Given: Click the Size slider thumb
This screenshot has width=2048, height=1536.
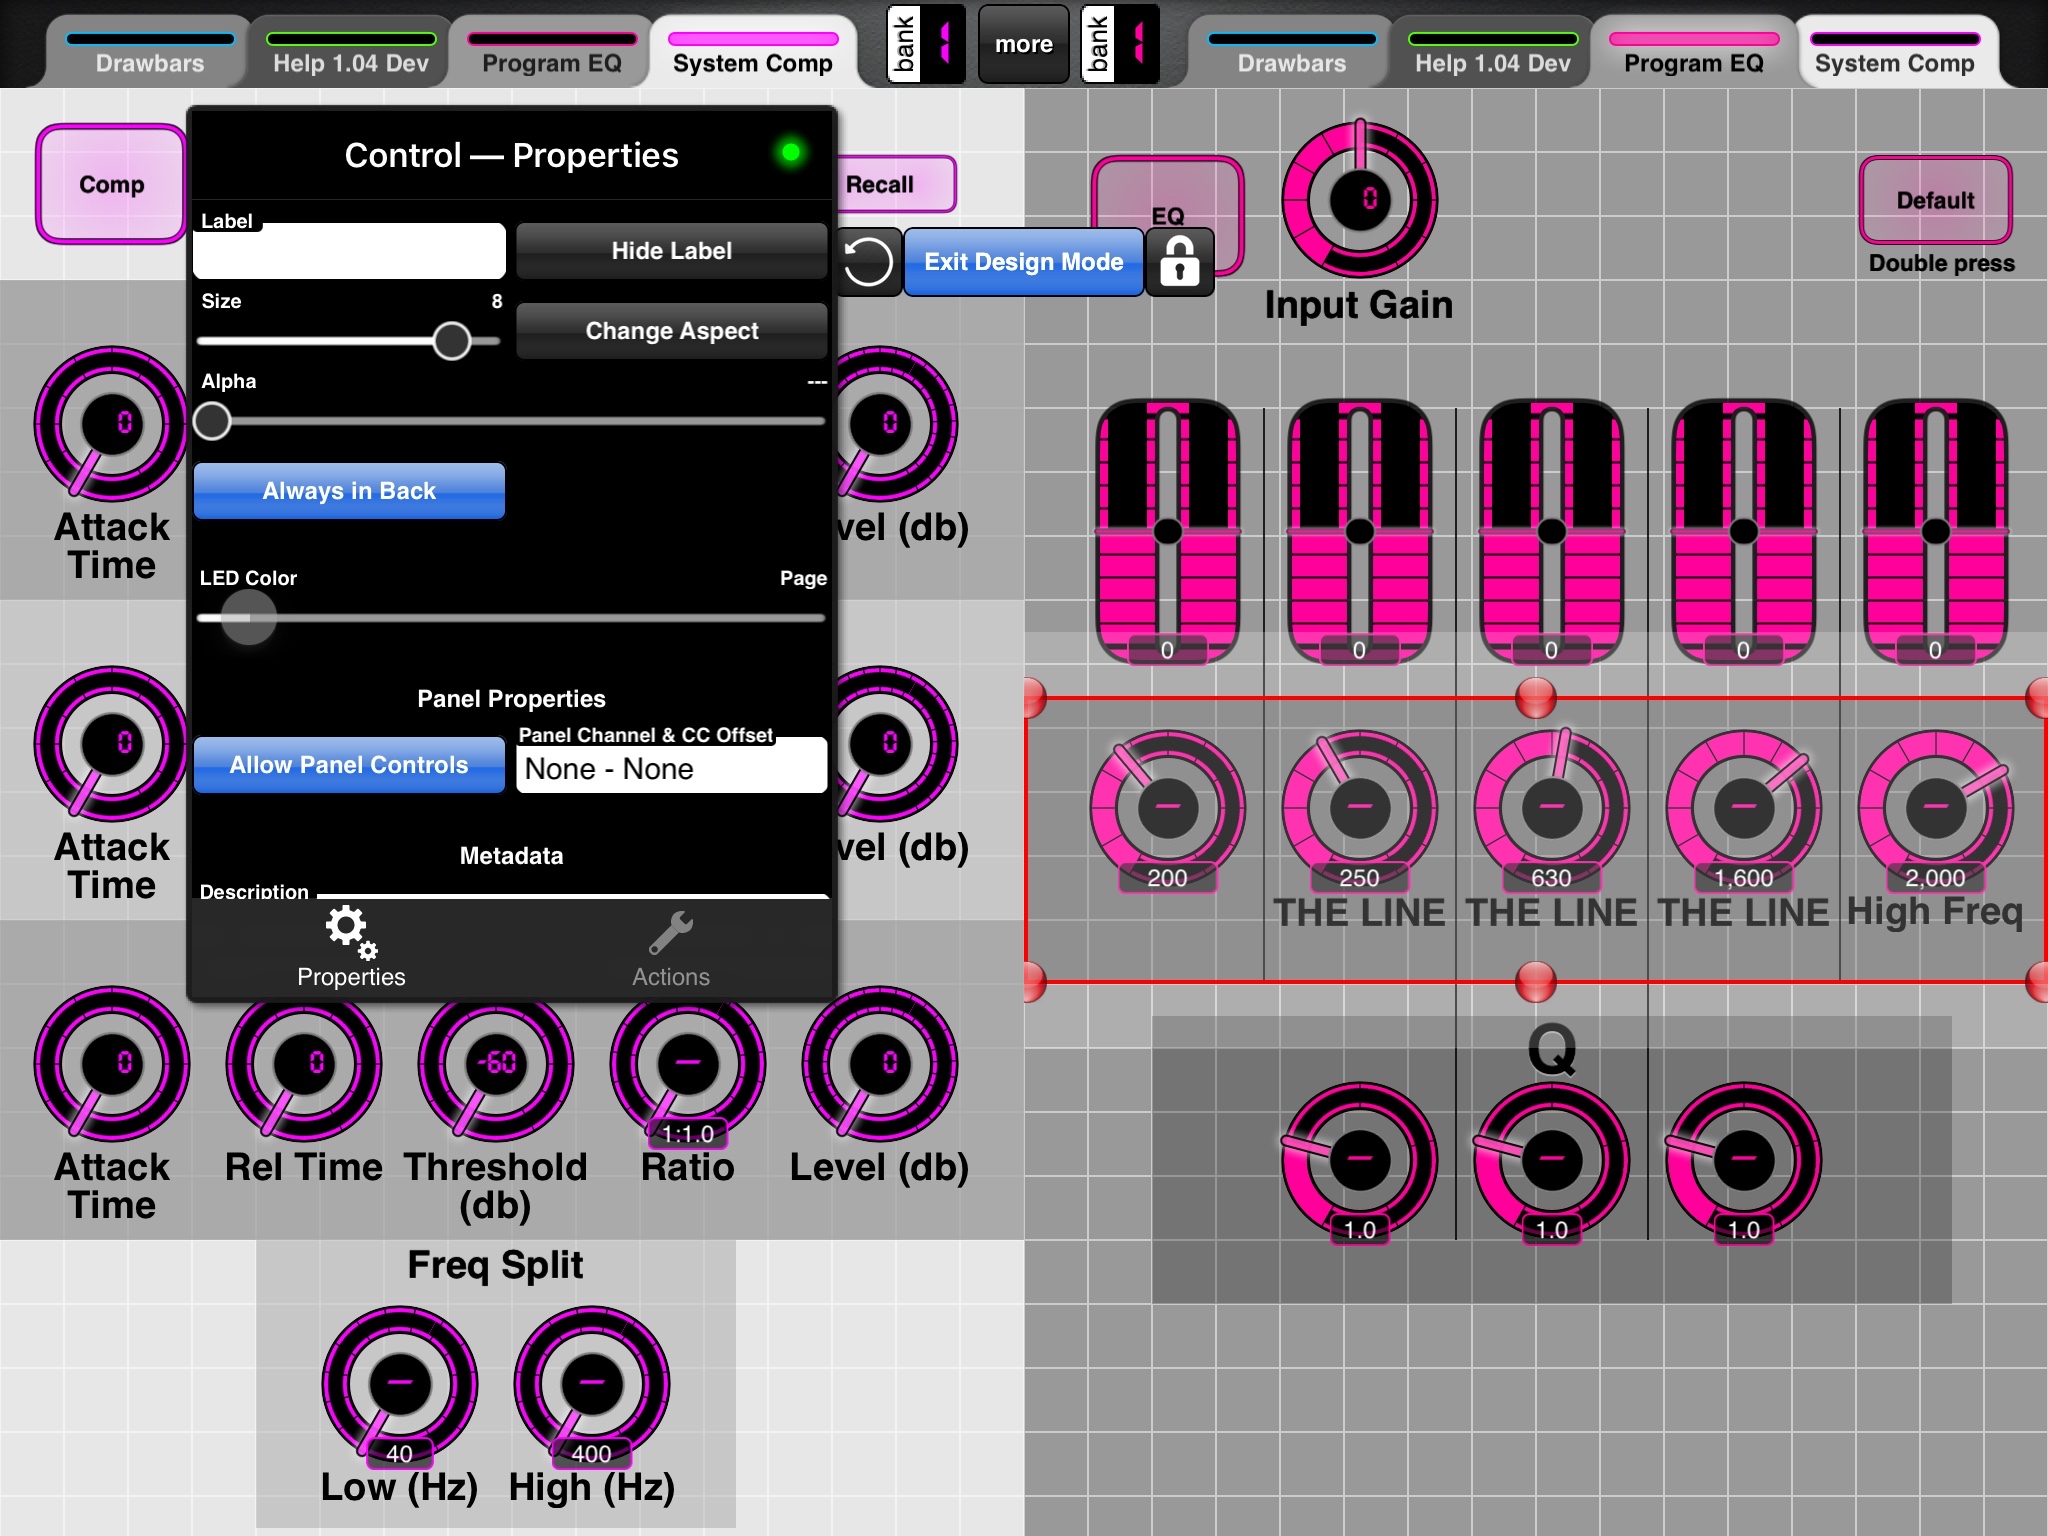Looking at the screenshot, I should pyautogui.click(x=452, y=341).
